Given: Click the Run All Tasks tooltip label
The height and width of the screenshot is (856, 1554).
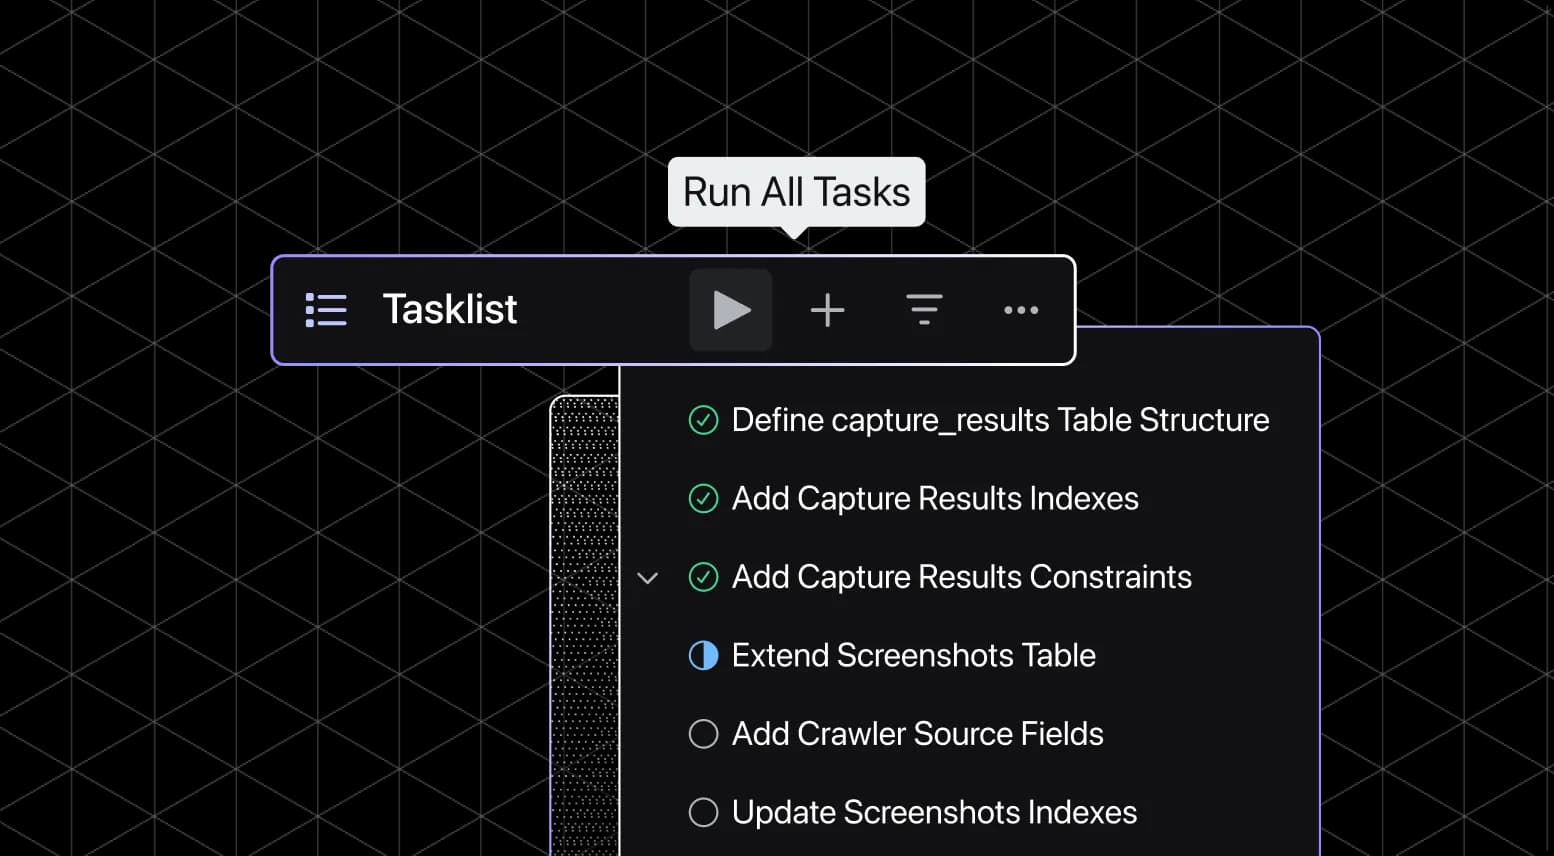Looking at the screenshot, I should click(x=796, y=192).
